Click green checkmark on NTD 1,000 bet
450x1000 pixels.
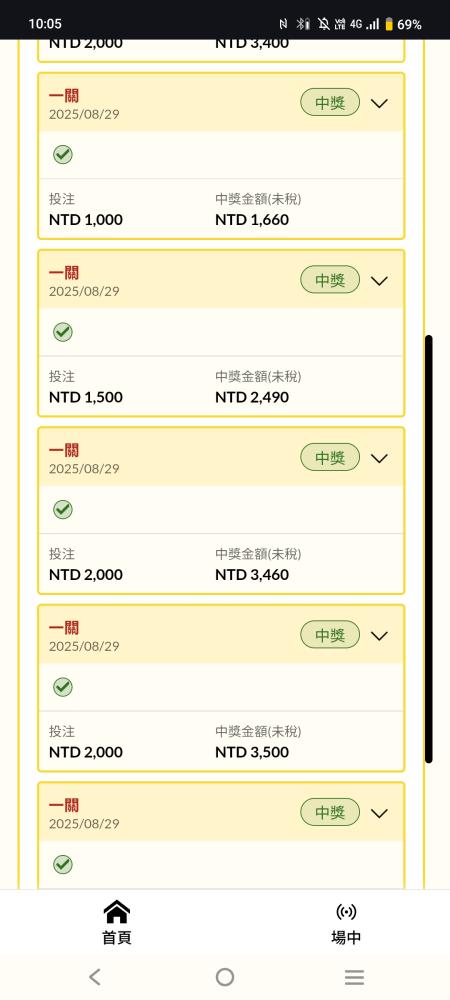pyautogui.click(x=62, y=154)
